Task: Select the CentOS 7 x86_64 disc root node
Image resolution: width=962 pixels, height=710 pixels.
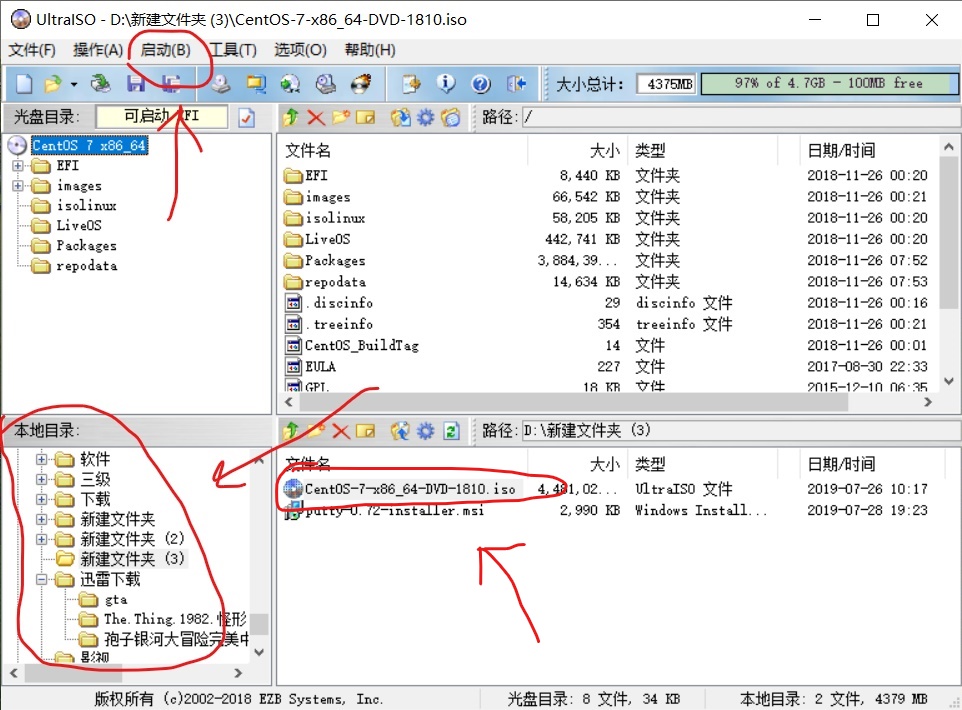Action: 89,145
